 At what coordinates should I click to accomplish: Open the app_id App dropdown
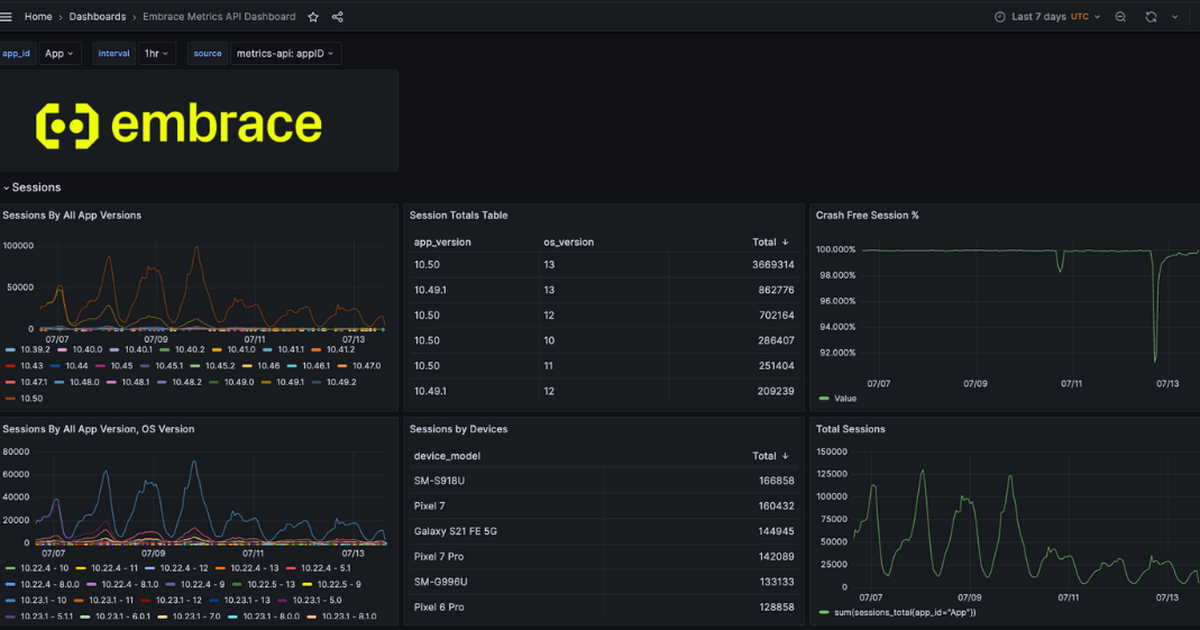tap(60, 54)
